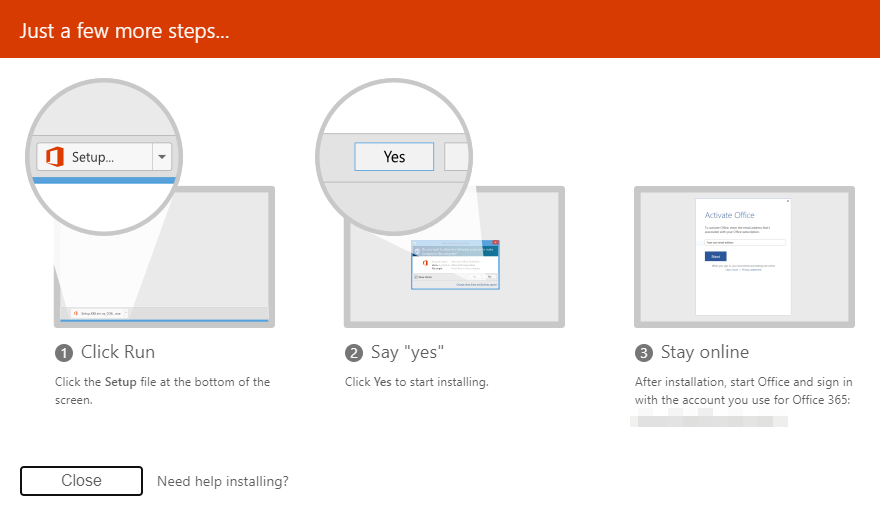The height and width of the screenshot is (516, 880).
Task: Click the step 3 number circle
Action: click(644, 353)
